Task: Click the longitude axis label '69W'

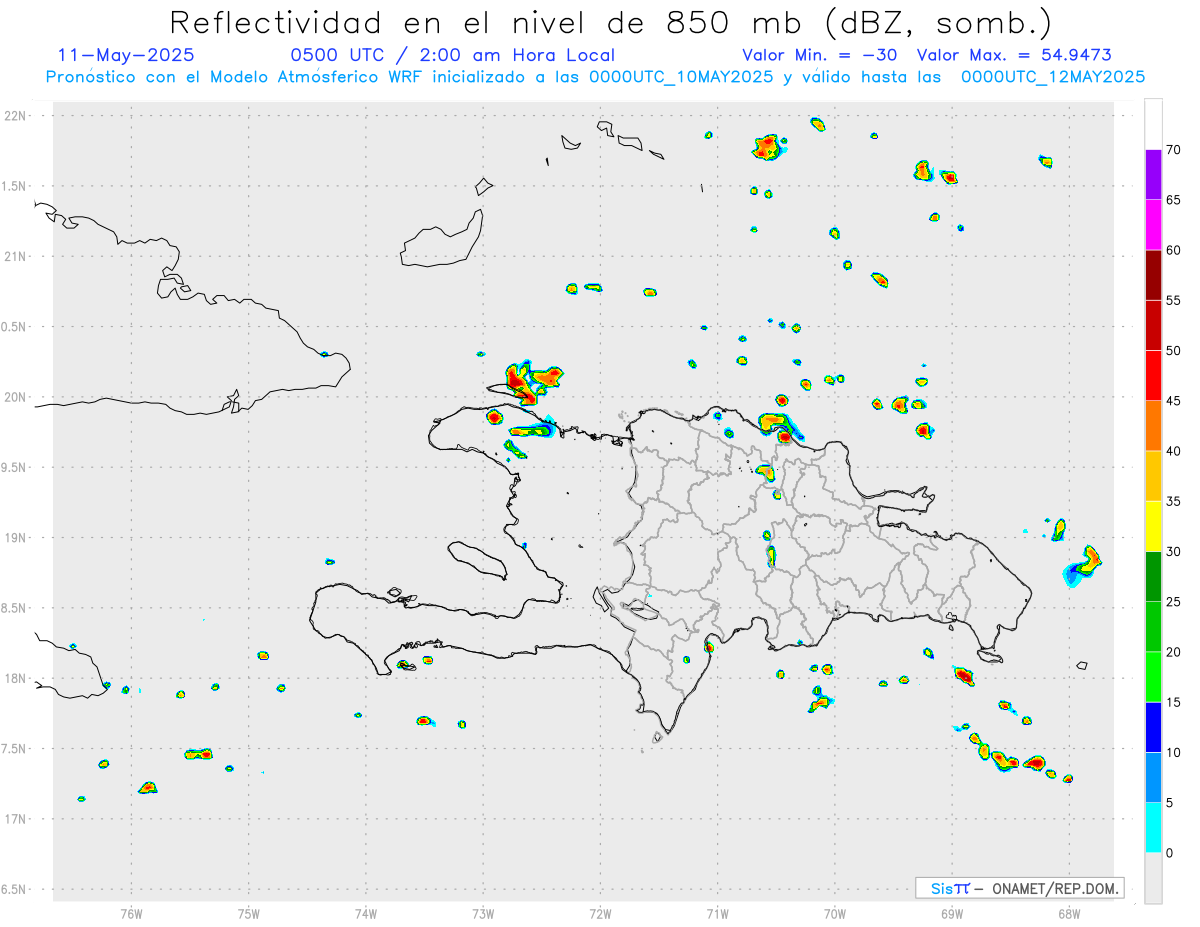Action: click(x=951, y=914)
